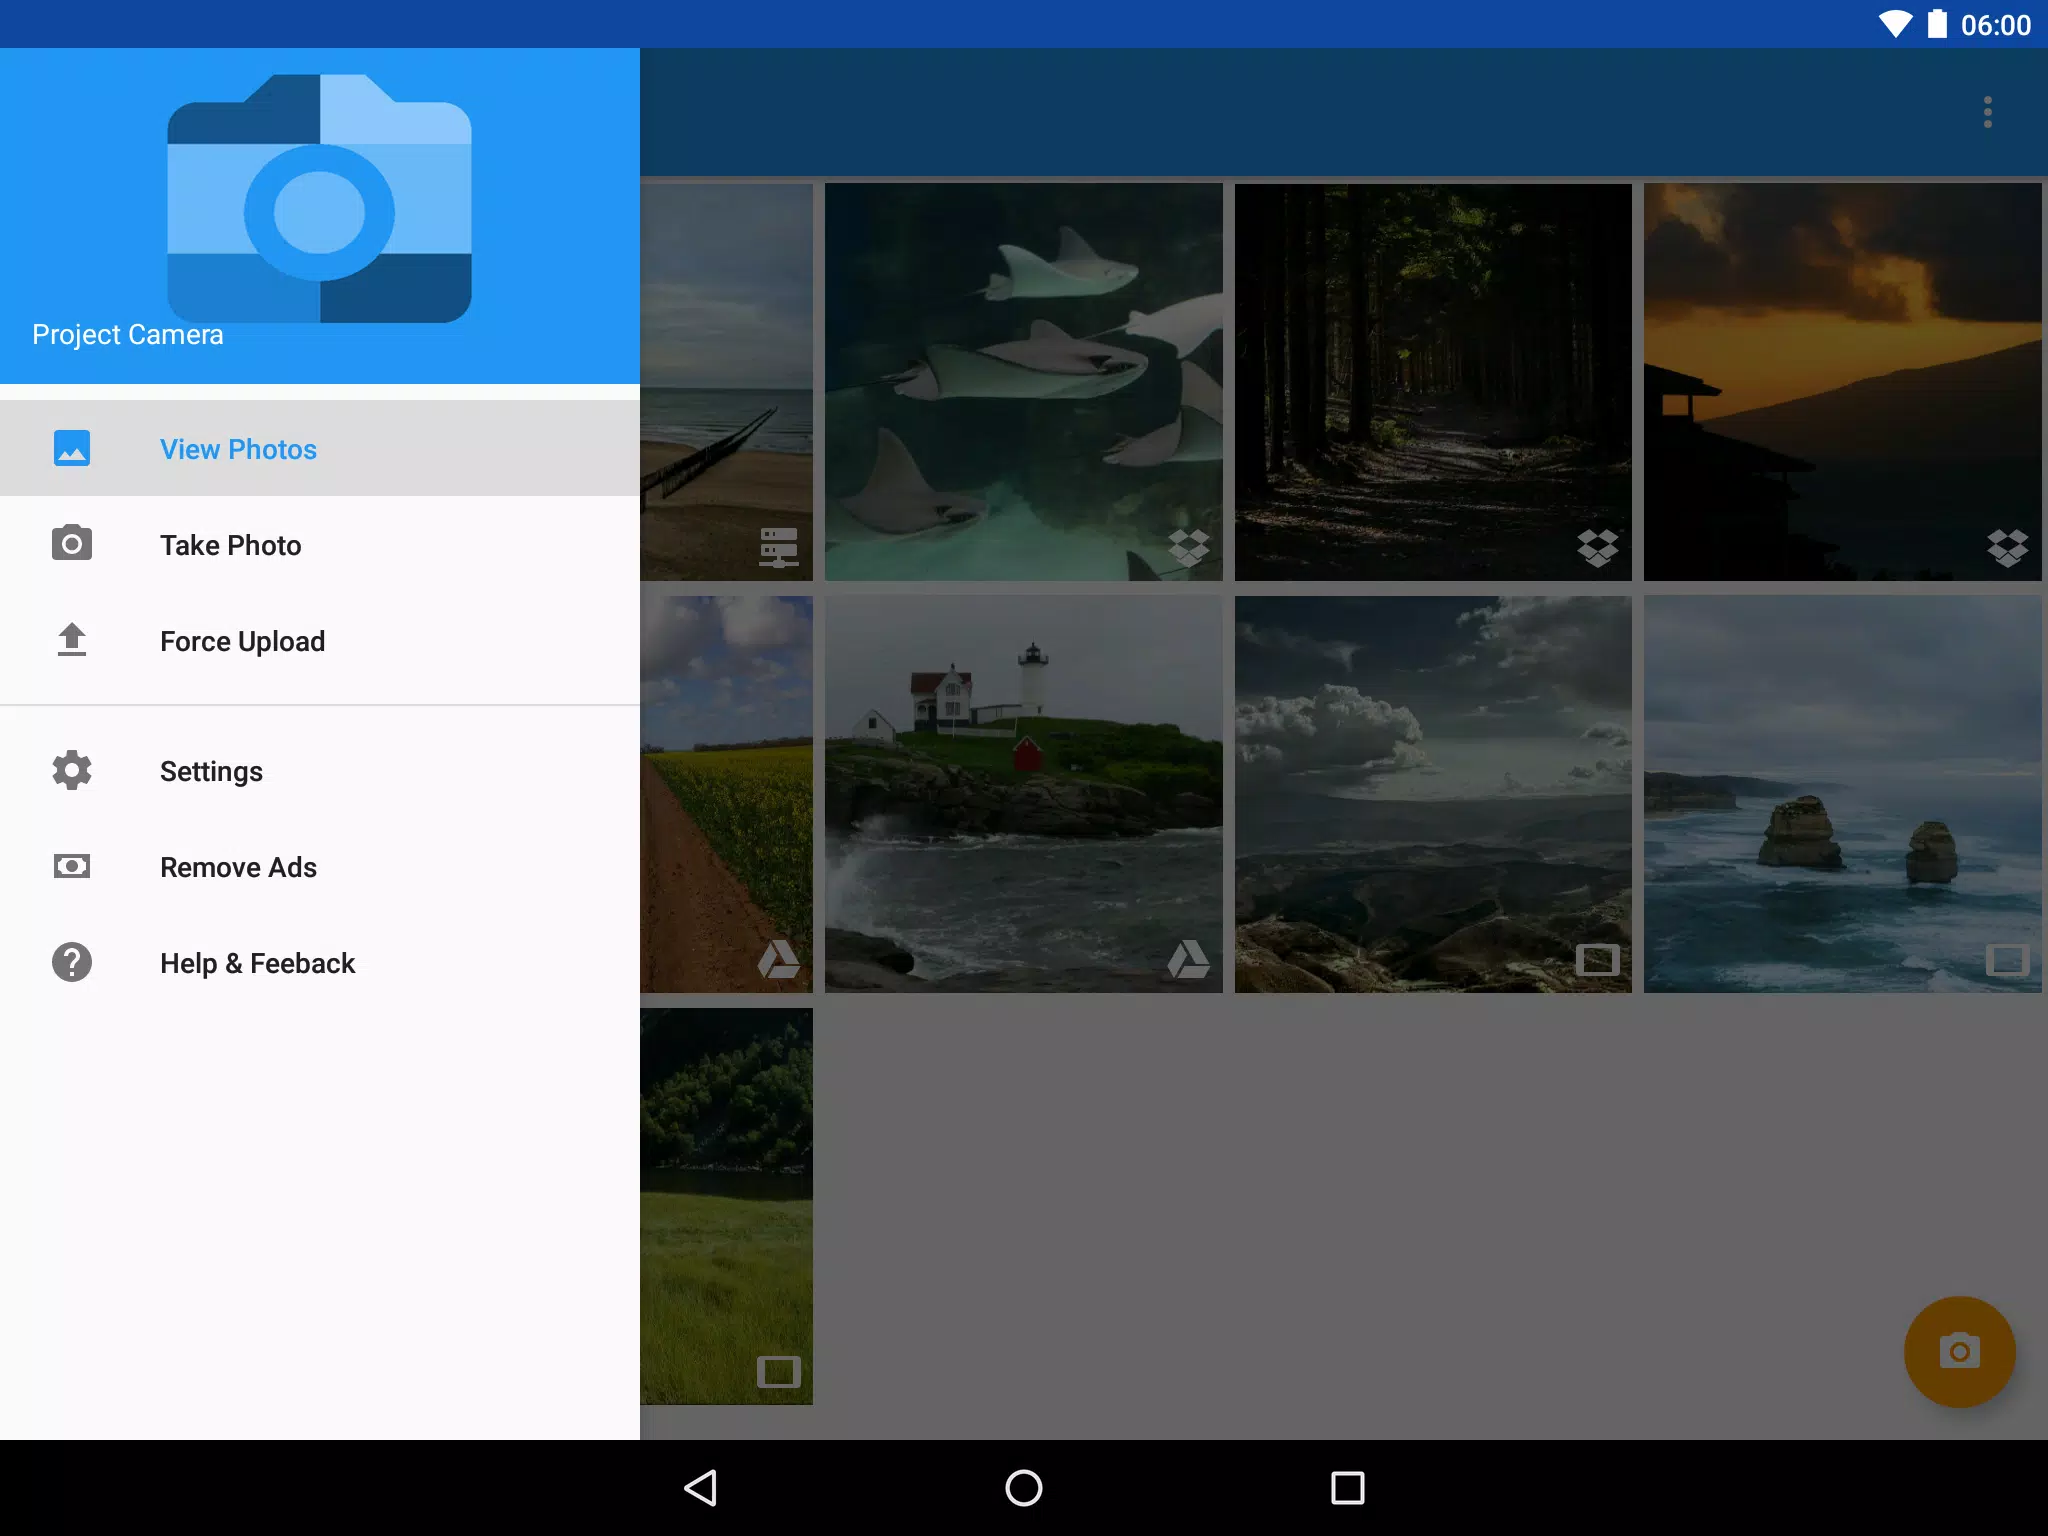2048x1536 pixels.
Task: Click the Force Upload arrow icon
Action: tap(72, 640)
